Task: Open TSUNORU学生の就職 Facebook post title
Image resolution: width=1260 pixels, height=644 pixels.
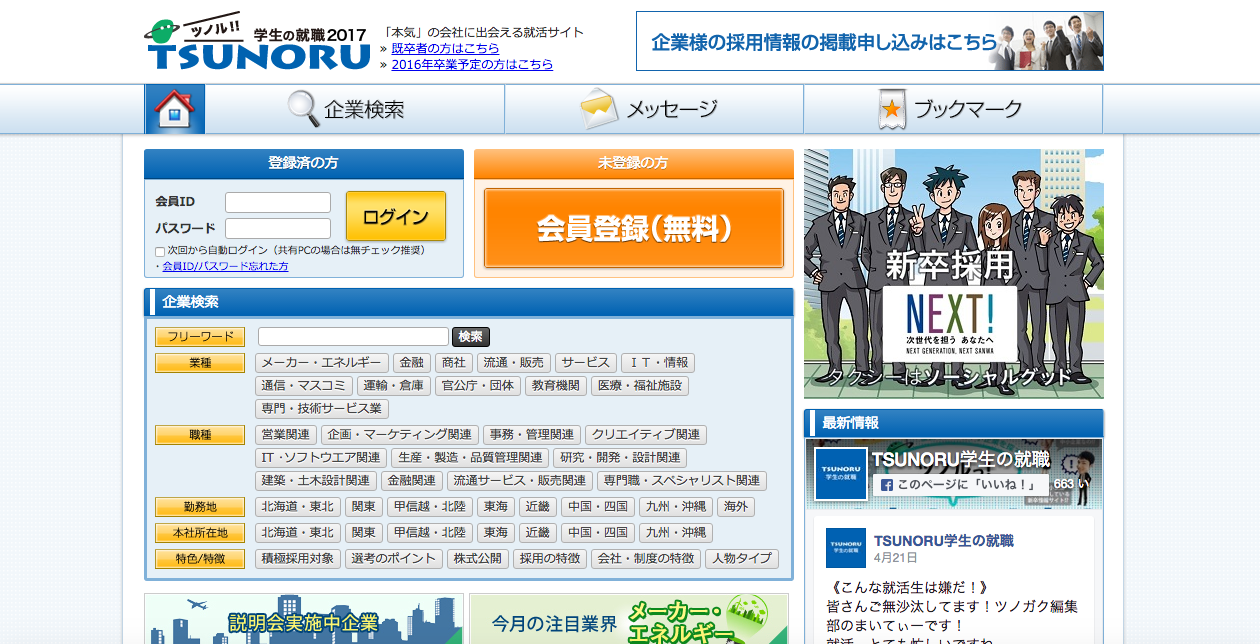Action: [x=944, y=541]
